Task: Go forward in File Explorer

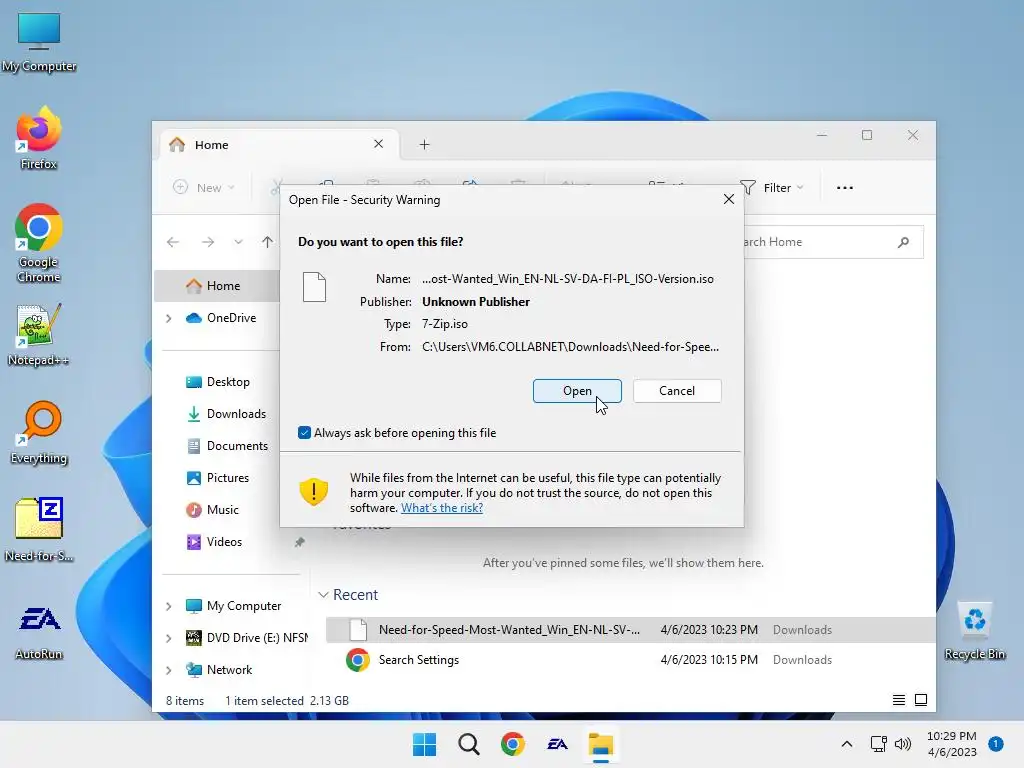Action: click(x=208, y=242)
